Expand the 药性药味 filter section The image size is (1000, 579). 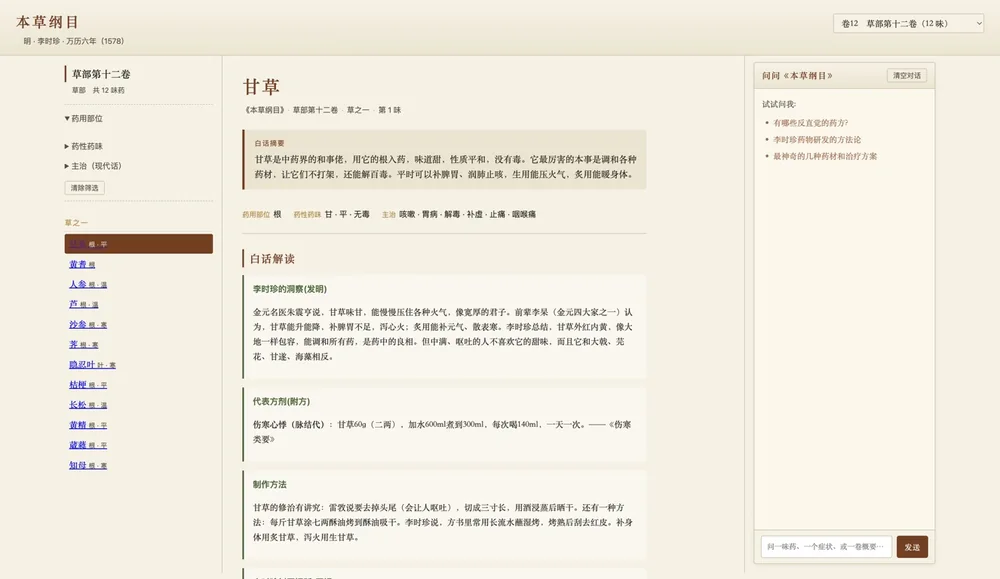84,146
